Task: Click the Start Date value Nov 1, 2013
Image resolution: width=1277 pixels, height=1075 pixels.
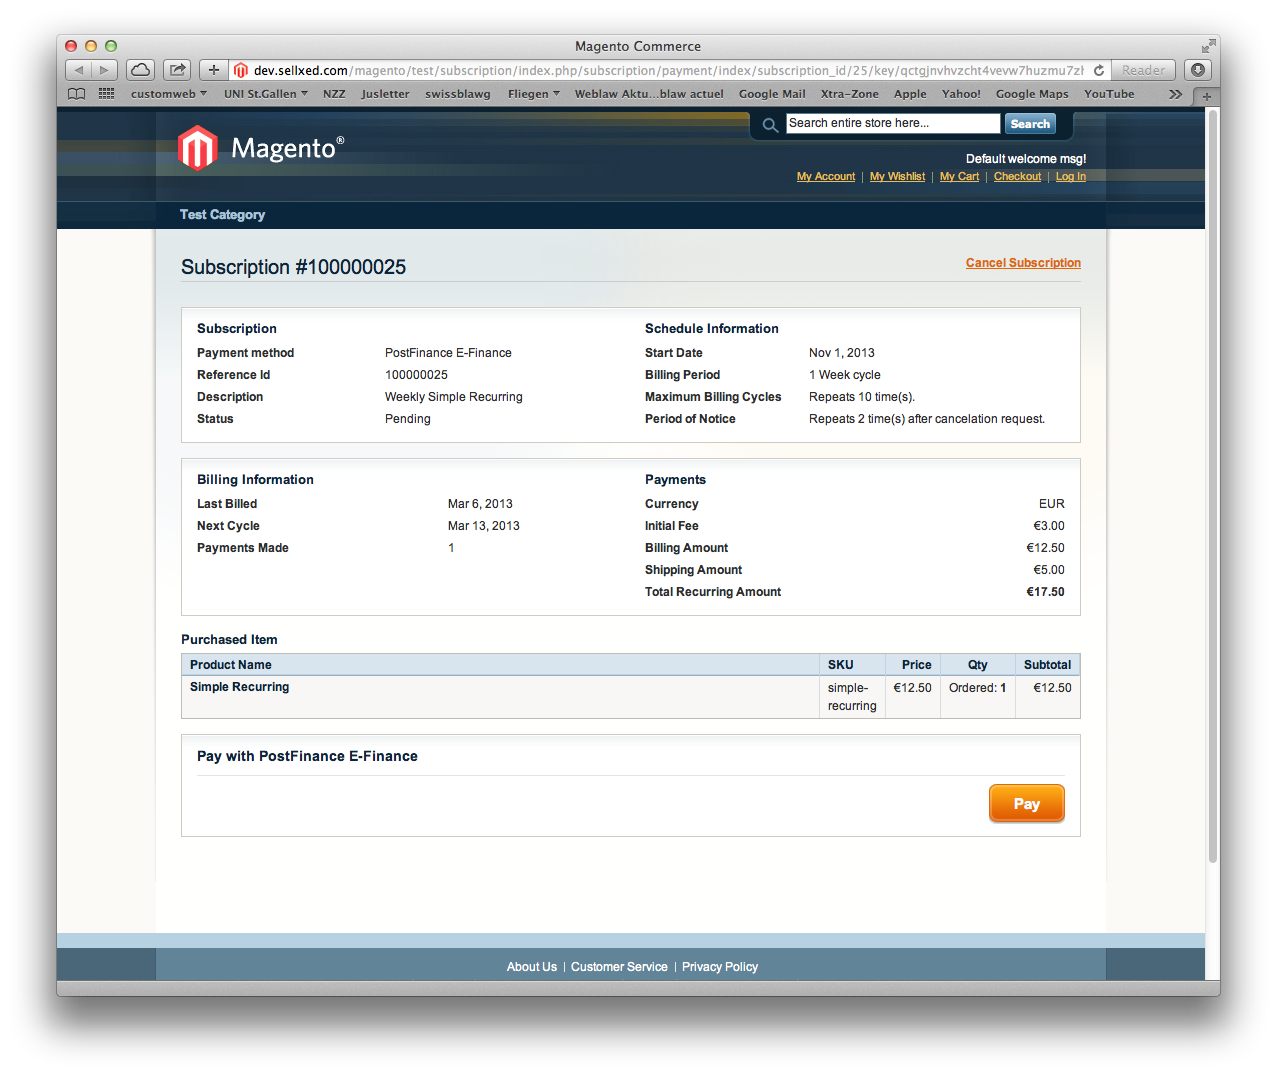Action: click(842, 353)
